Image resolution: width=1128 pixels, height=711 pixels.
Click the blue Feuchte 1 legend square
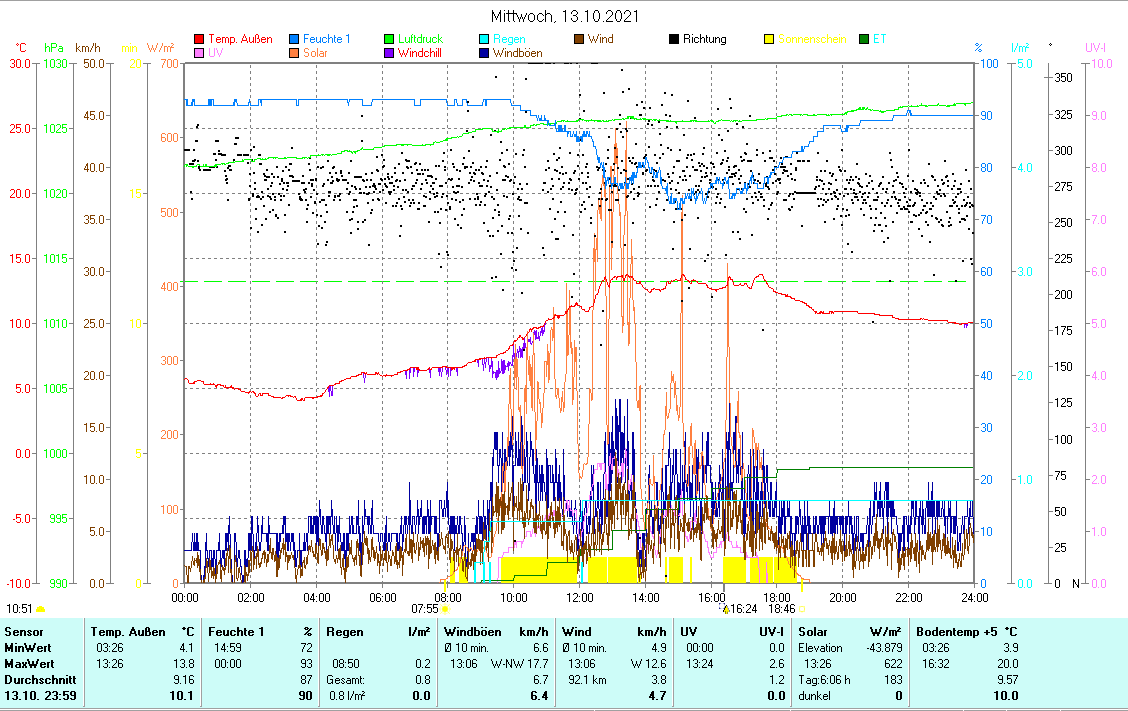[294, 40]
